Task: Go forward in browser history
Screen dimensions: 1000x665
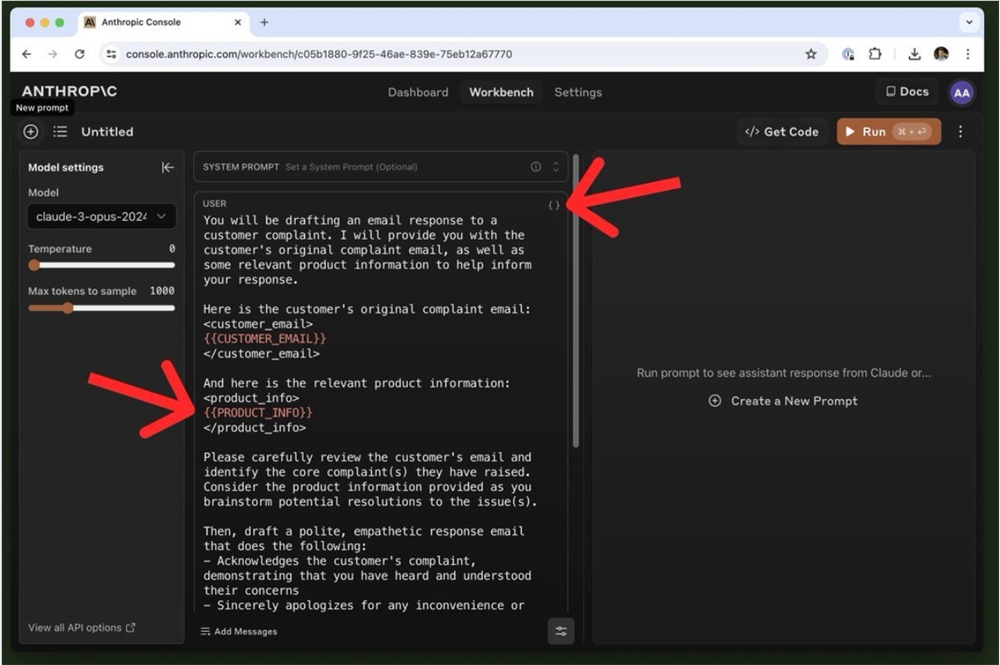Action: tap(52, 54)
